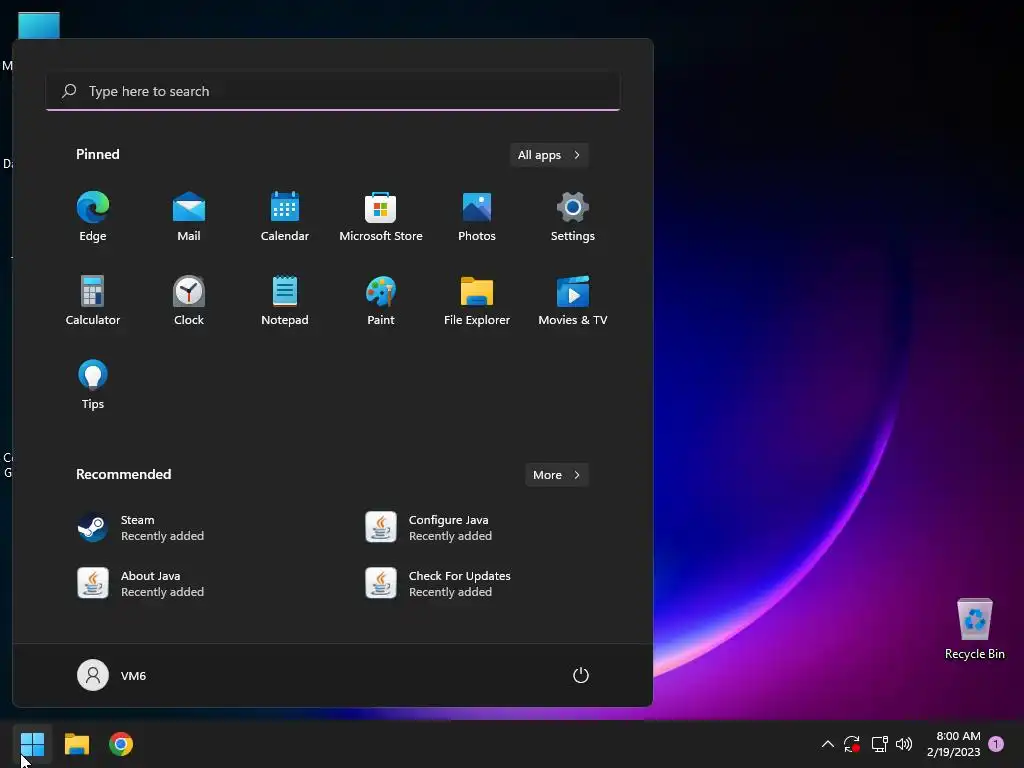Click the Windows Start button on taskbar
The image size is (1024, 768).
pyautogui.click(x=32, y=744)
